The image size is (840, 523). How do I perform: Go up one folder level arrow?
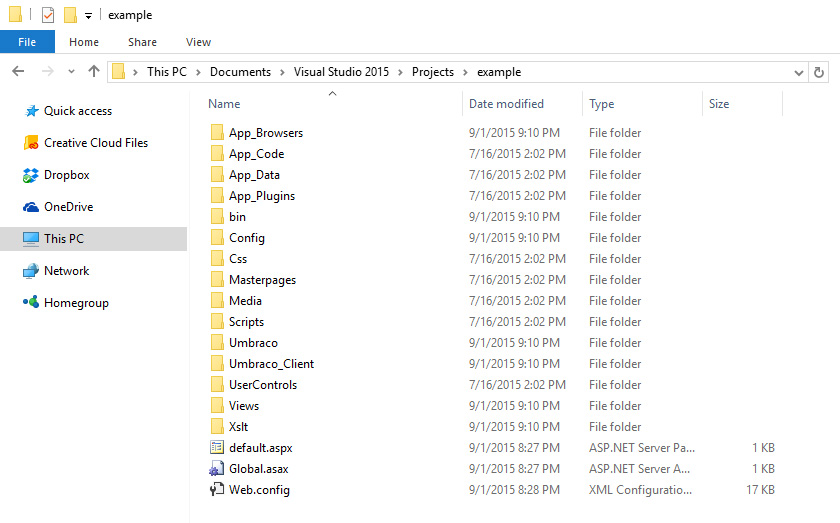click(94, 72)
